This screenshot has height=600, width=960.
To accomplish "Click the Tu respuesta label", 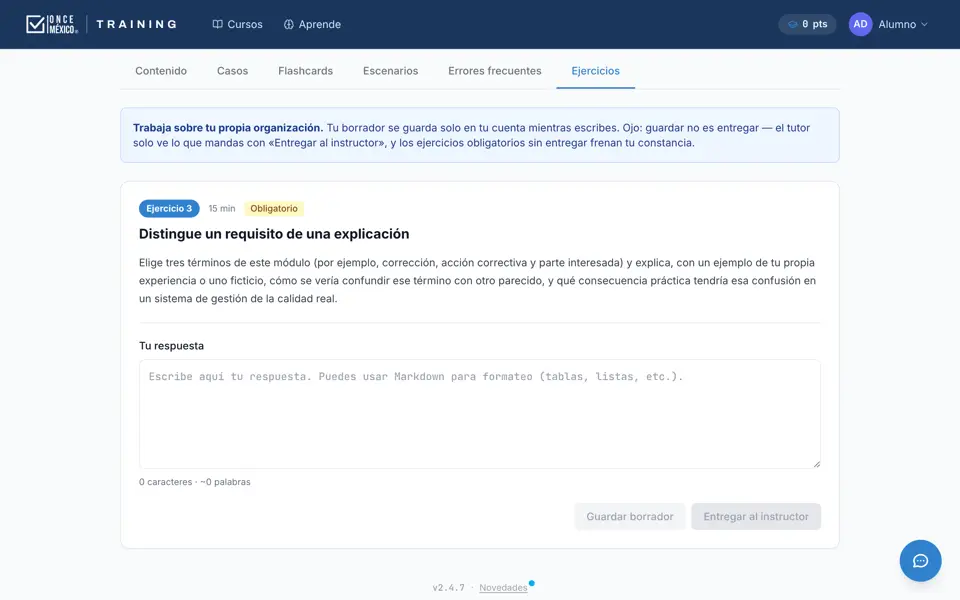I will pos(171,346).
